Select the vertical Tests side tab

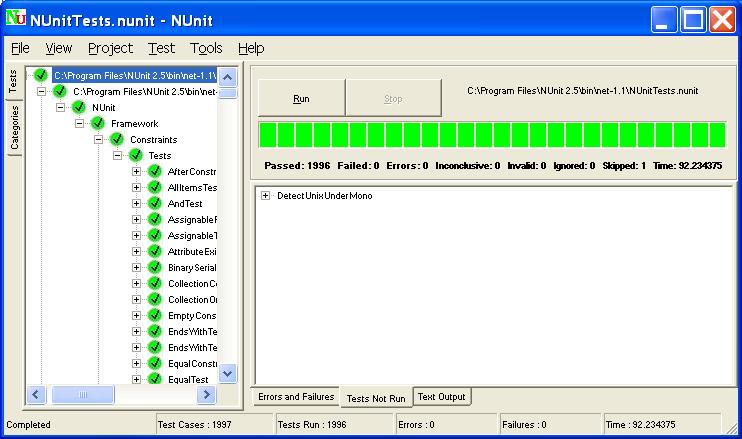(13, 82)
